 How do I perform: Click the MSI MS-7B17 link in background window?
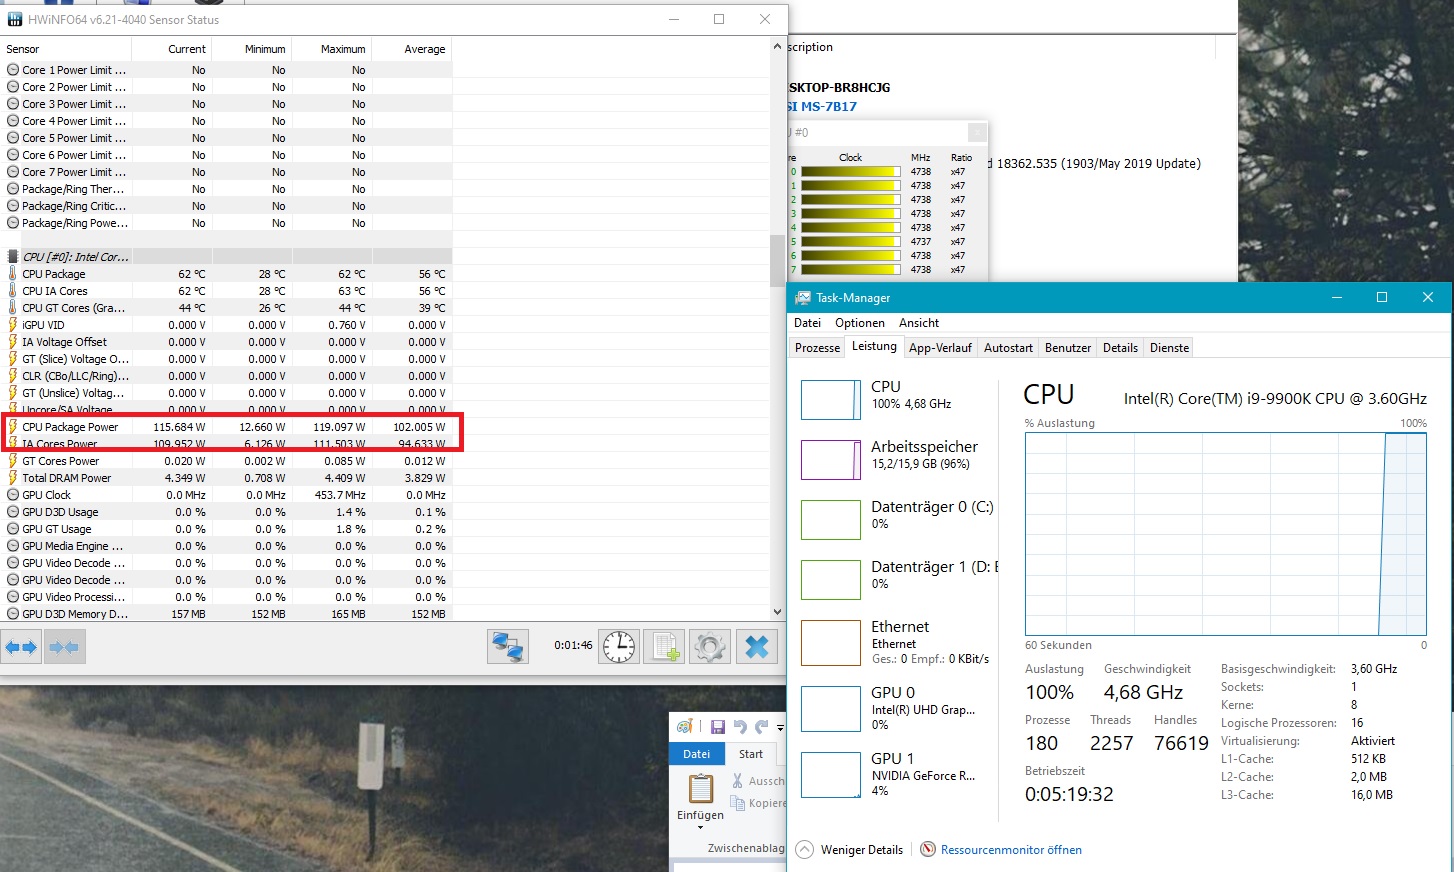pyautogui.click(x=822, y=106)
